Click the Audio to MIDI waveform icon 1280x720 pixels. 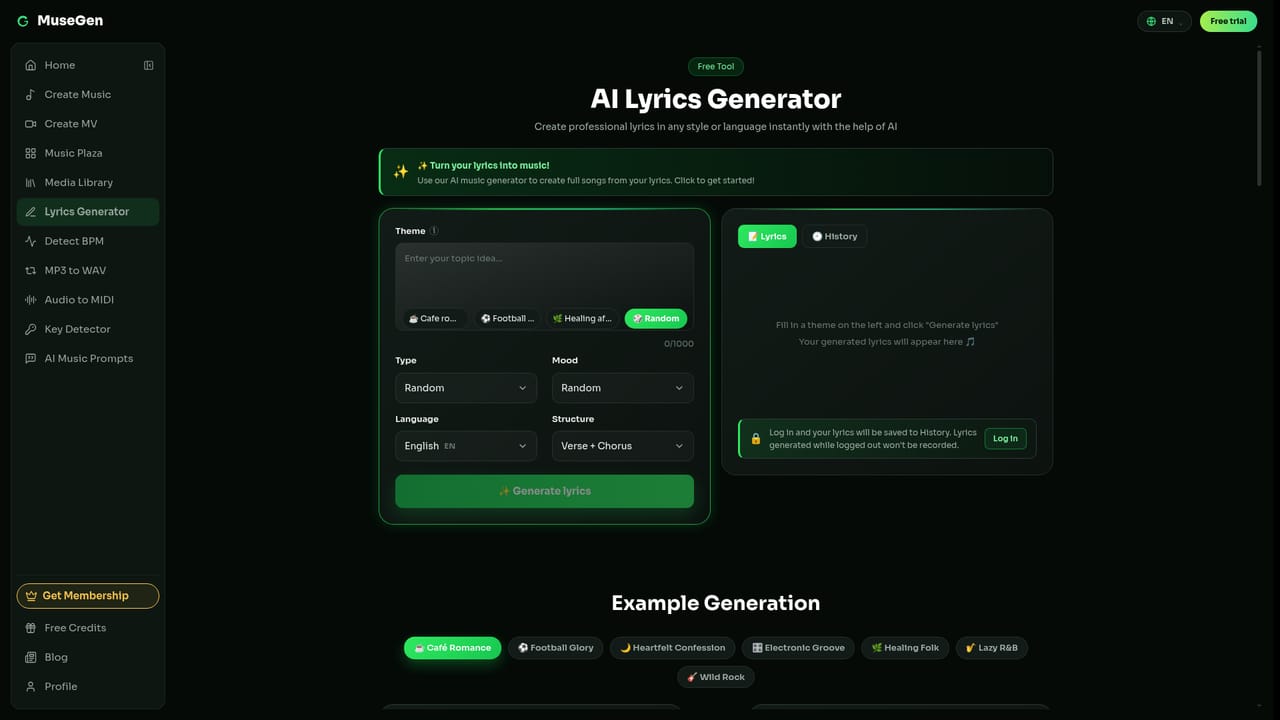(30, 300)
